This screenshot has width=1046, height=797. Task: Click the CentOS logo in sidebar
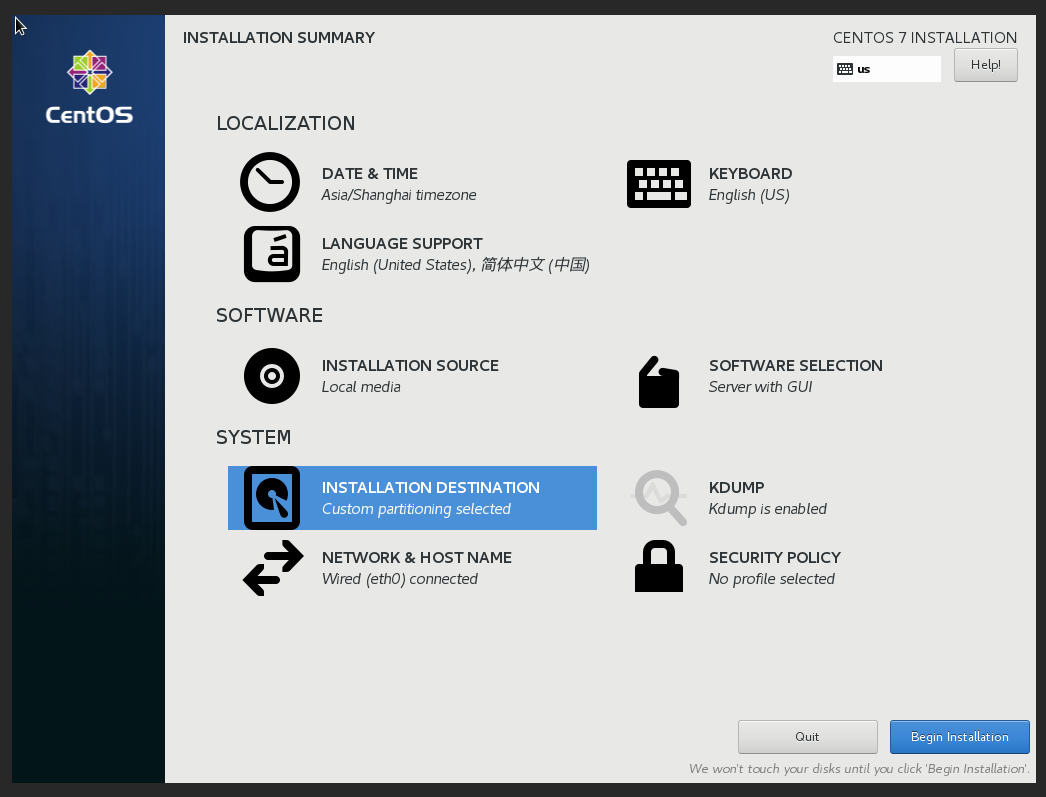[89, 87]
